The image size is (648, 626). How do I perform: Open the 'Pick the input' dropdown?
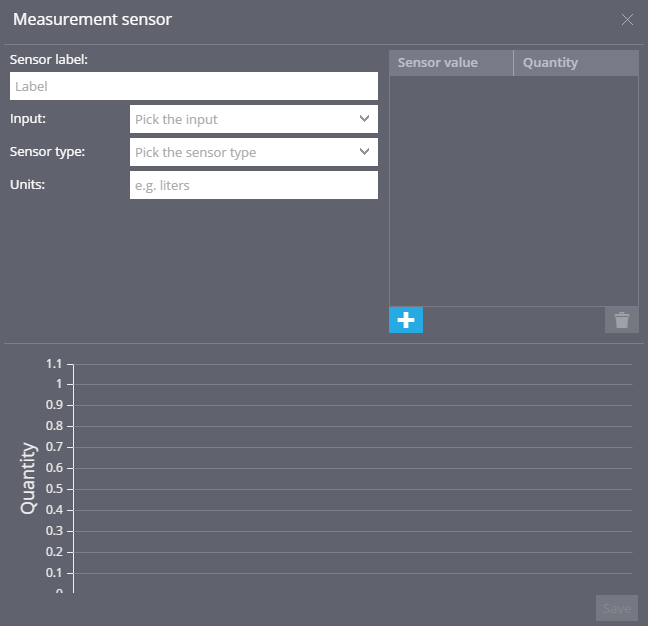pos(254,119)
